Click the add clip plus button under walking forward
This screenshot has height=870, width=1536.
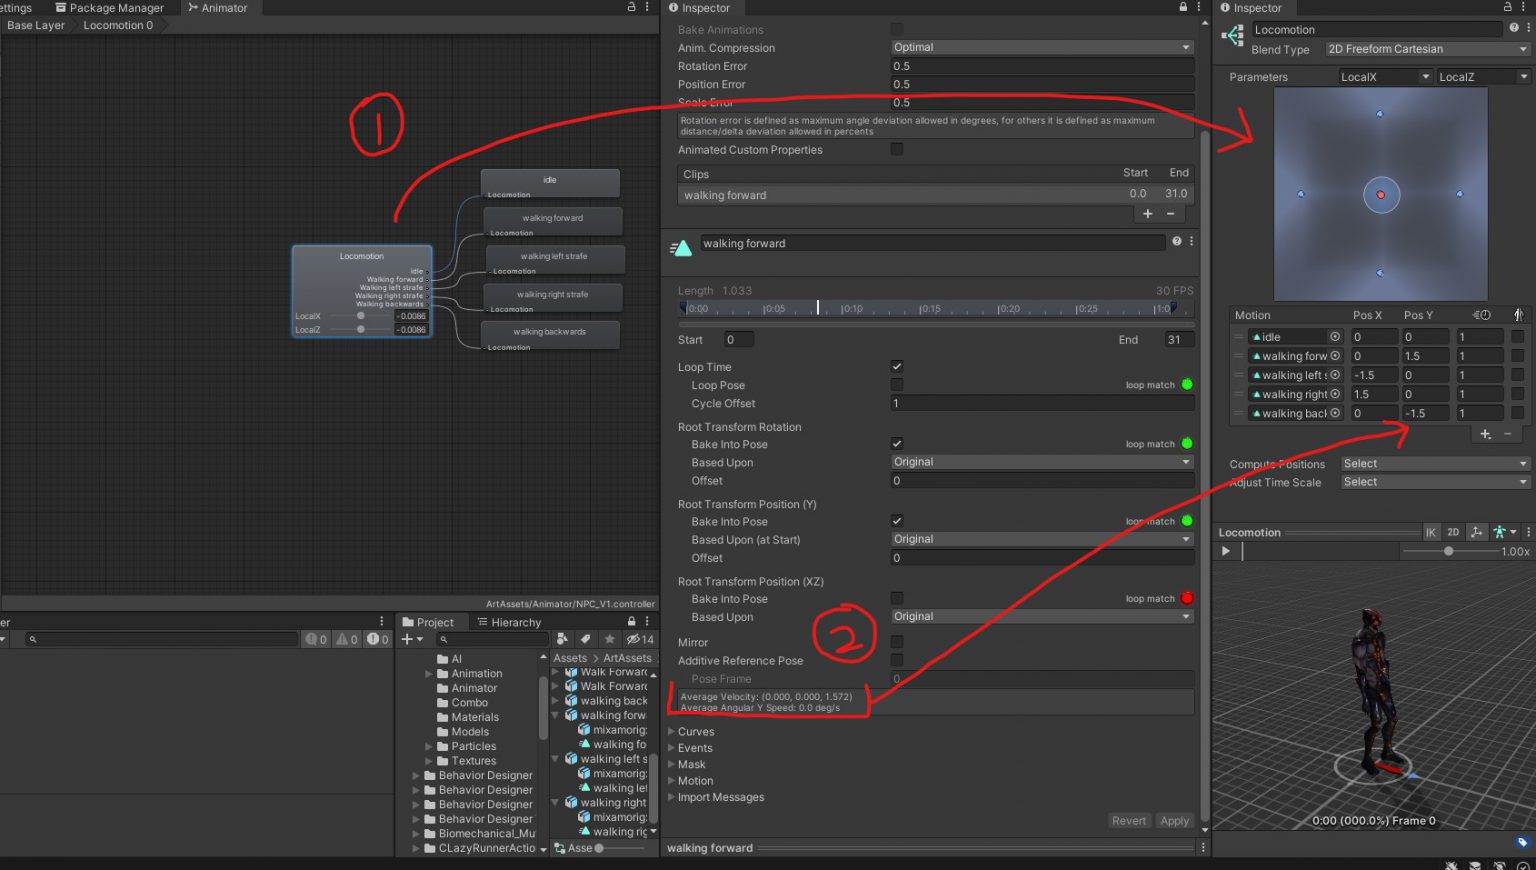pos(1147,213)
